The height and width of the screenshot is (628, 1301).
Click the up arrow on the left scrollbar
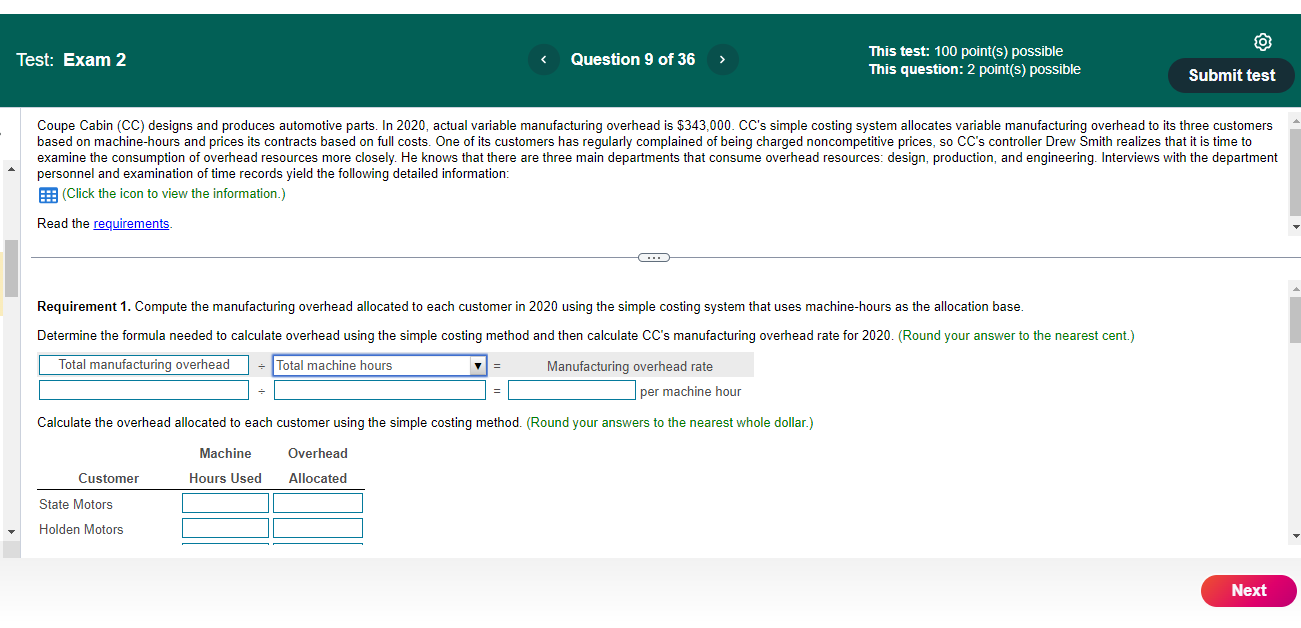pyautogui.click(x=11, y=168)
